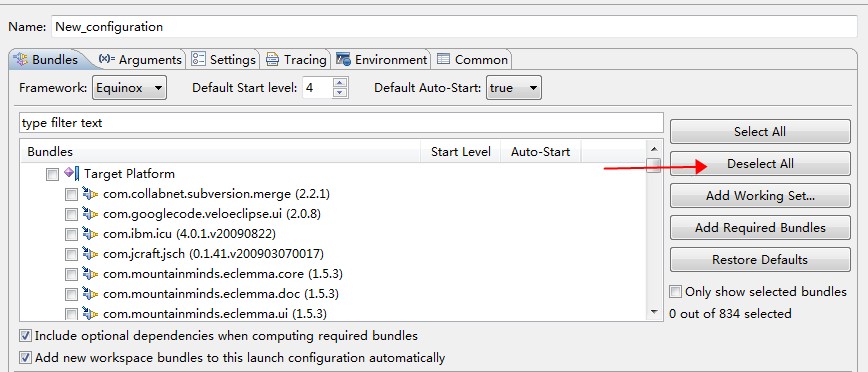
Task: Check the Target Platform checkbox
Action: 52,175
